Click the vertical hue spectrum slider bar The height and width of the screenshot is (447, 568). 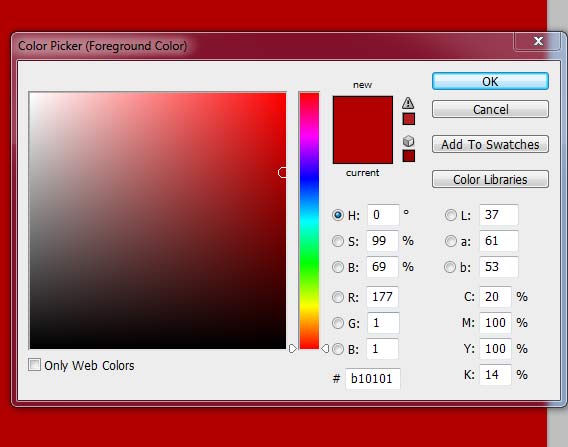coord(309,221)
